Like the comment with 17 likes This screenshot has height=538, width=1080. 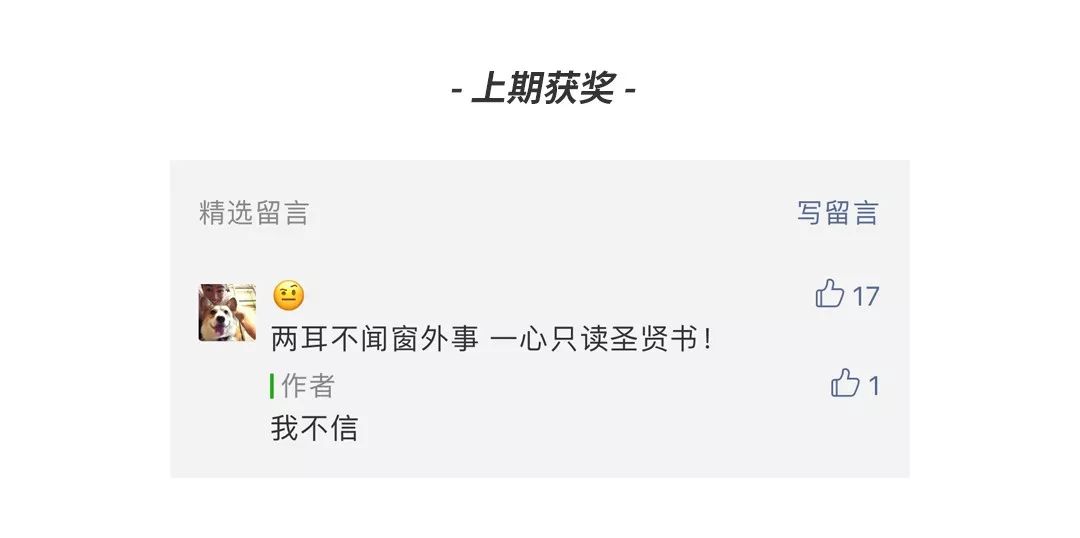(x=830, y=294)
